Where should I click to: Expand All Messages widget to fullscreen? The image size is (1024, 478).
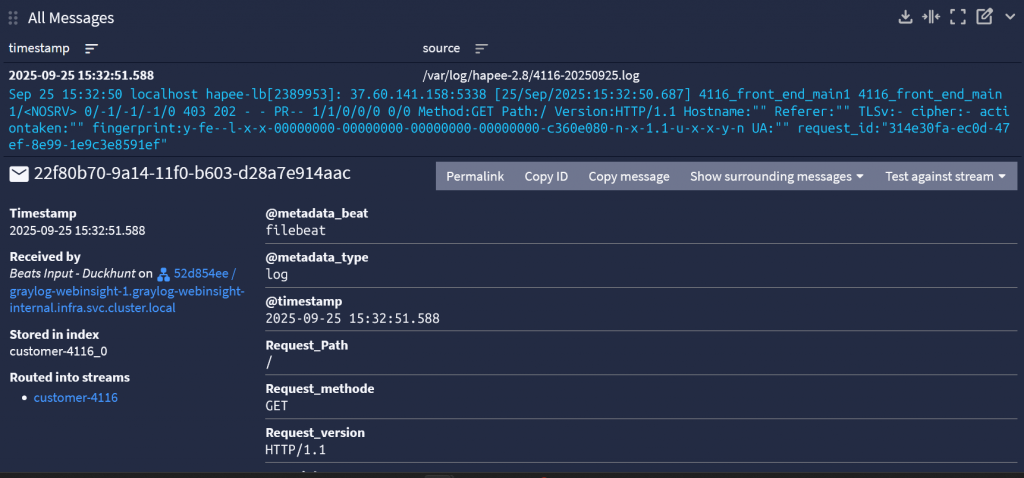tap(958, 17)
